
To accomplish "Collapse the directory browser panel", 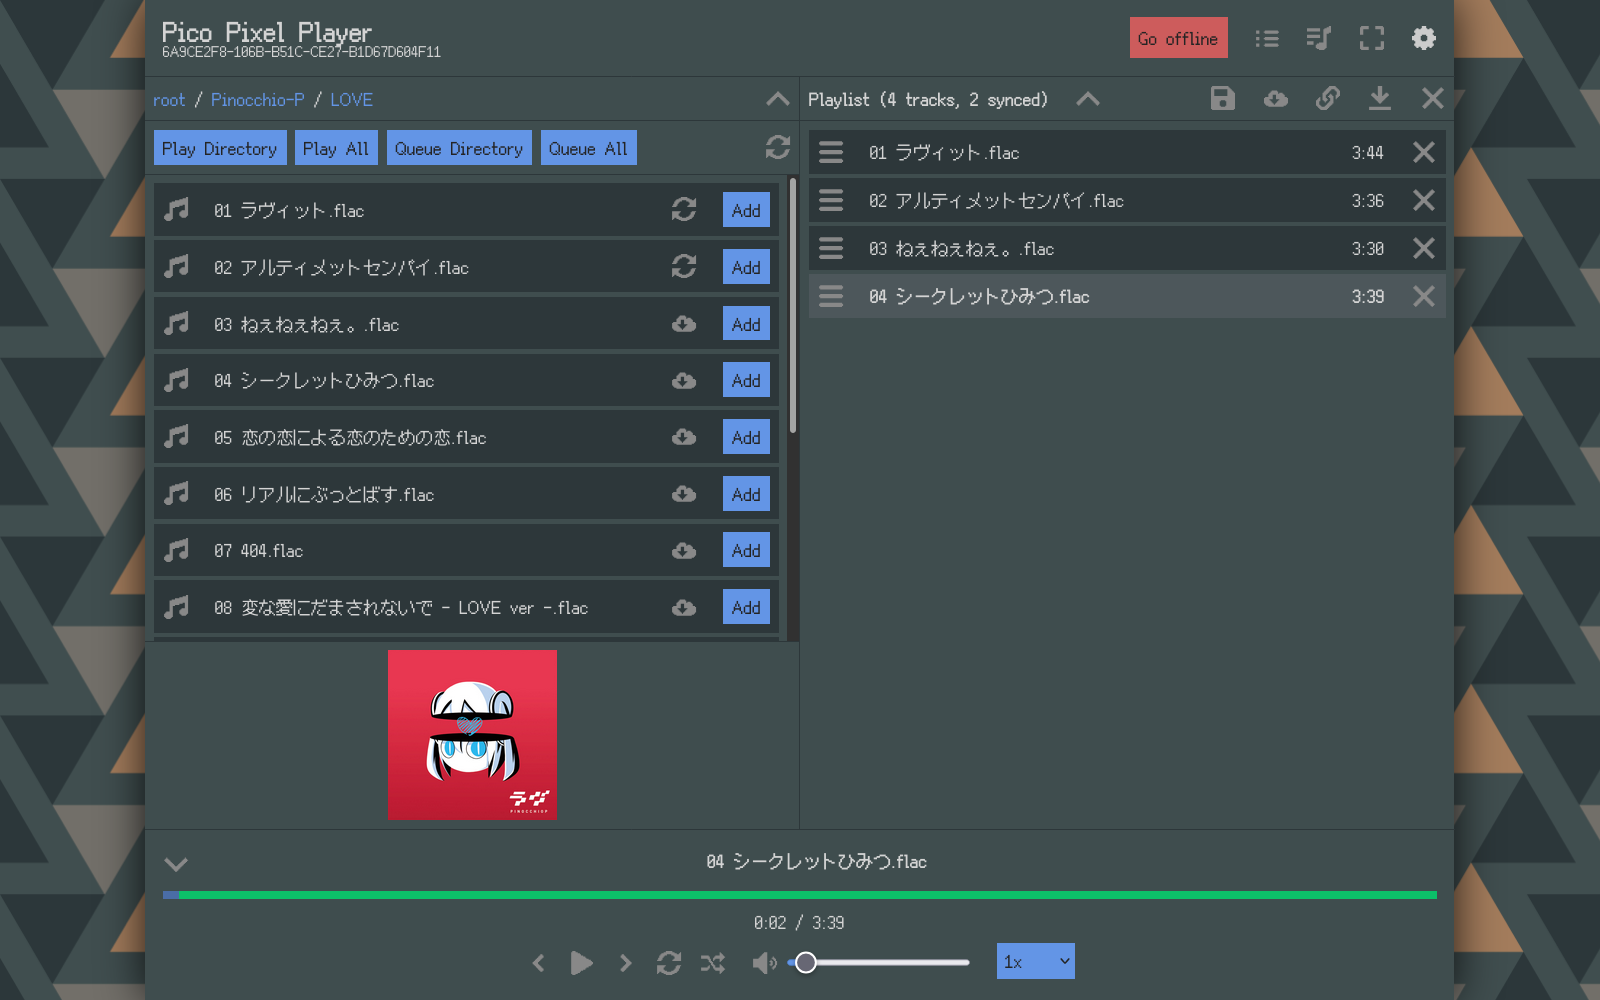I will pos(777,99).
